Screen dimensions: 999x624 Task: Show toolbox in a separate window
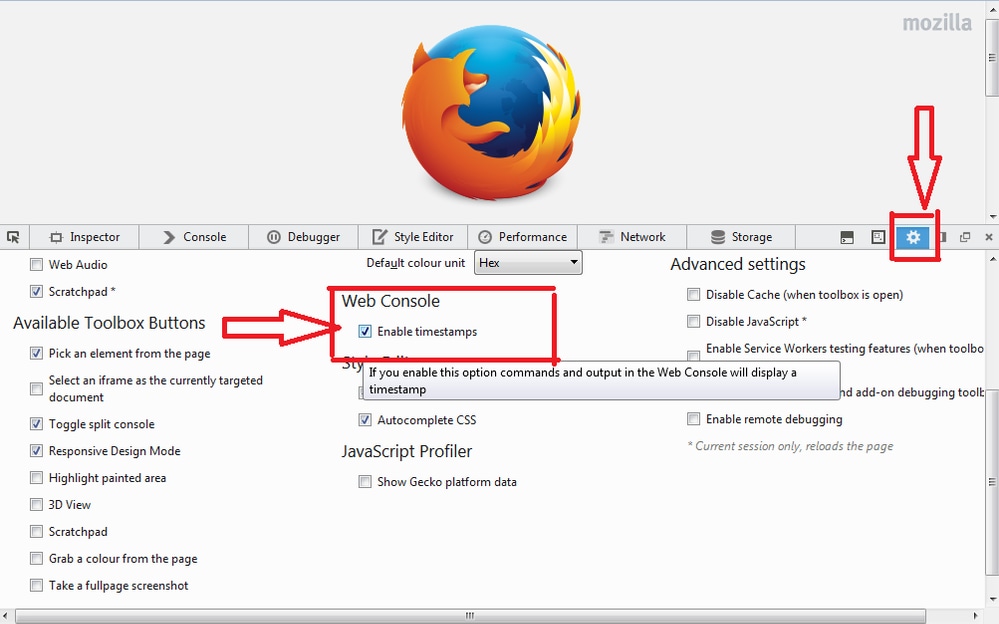(965, 237)
